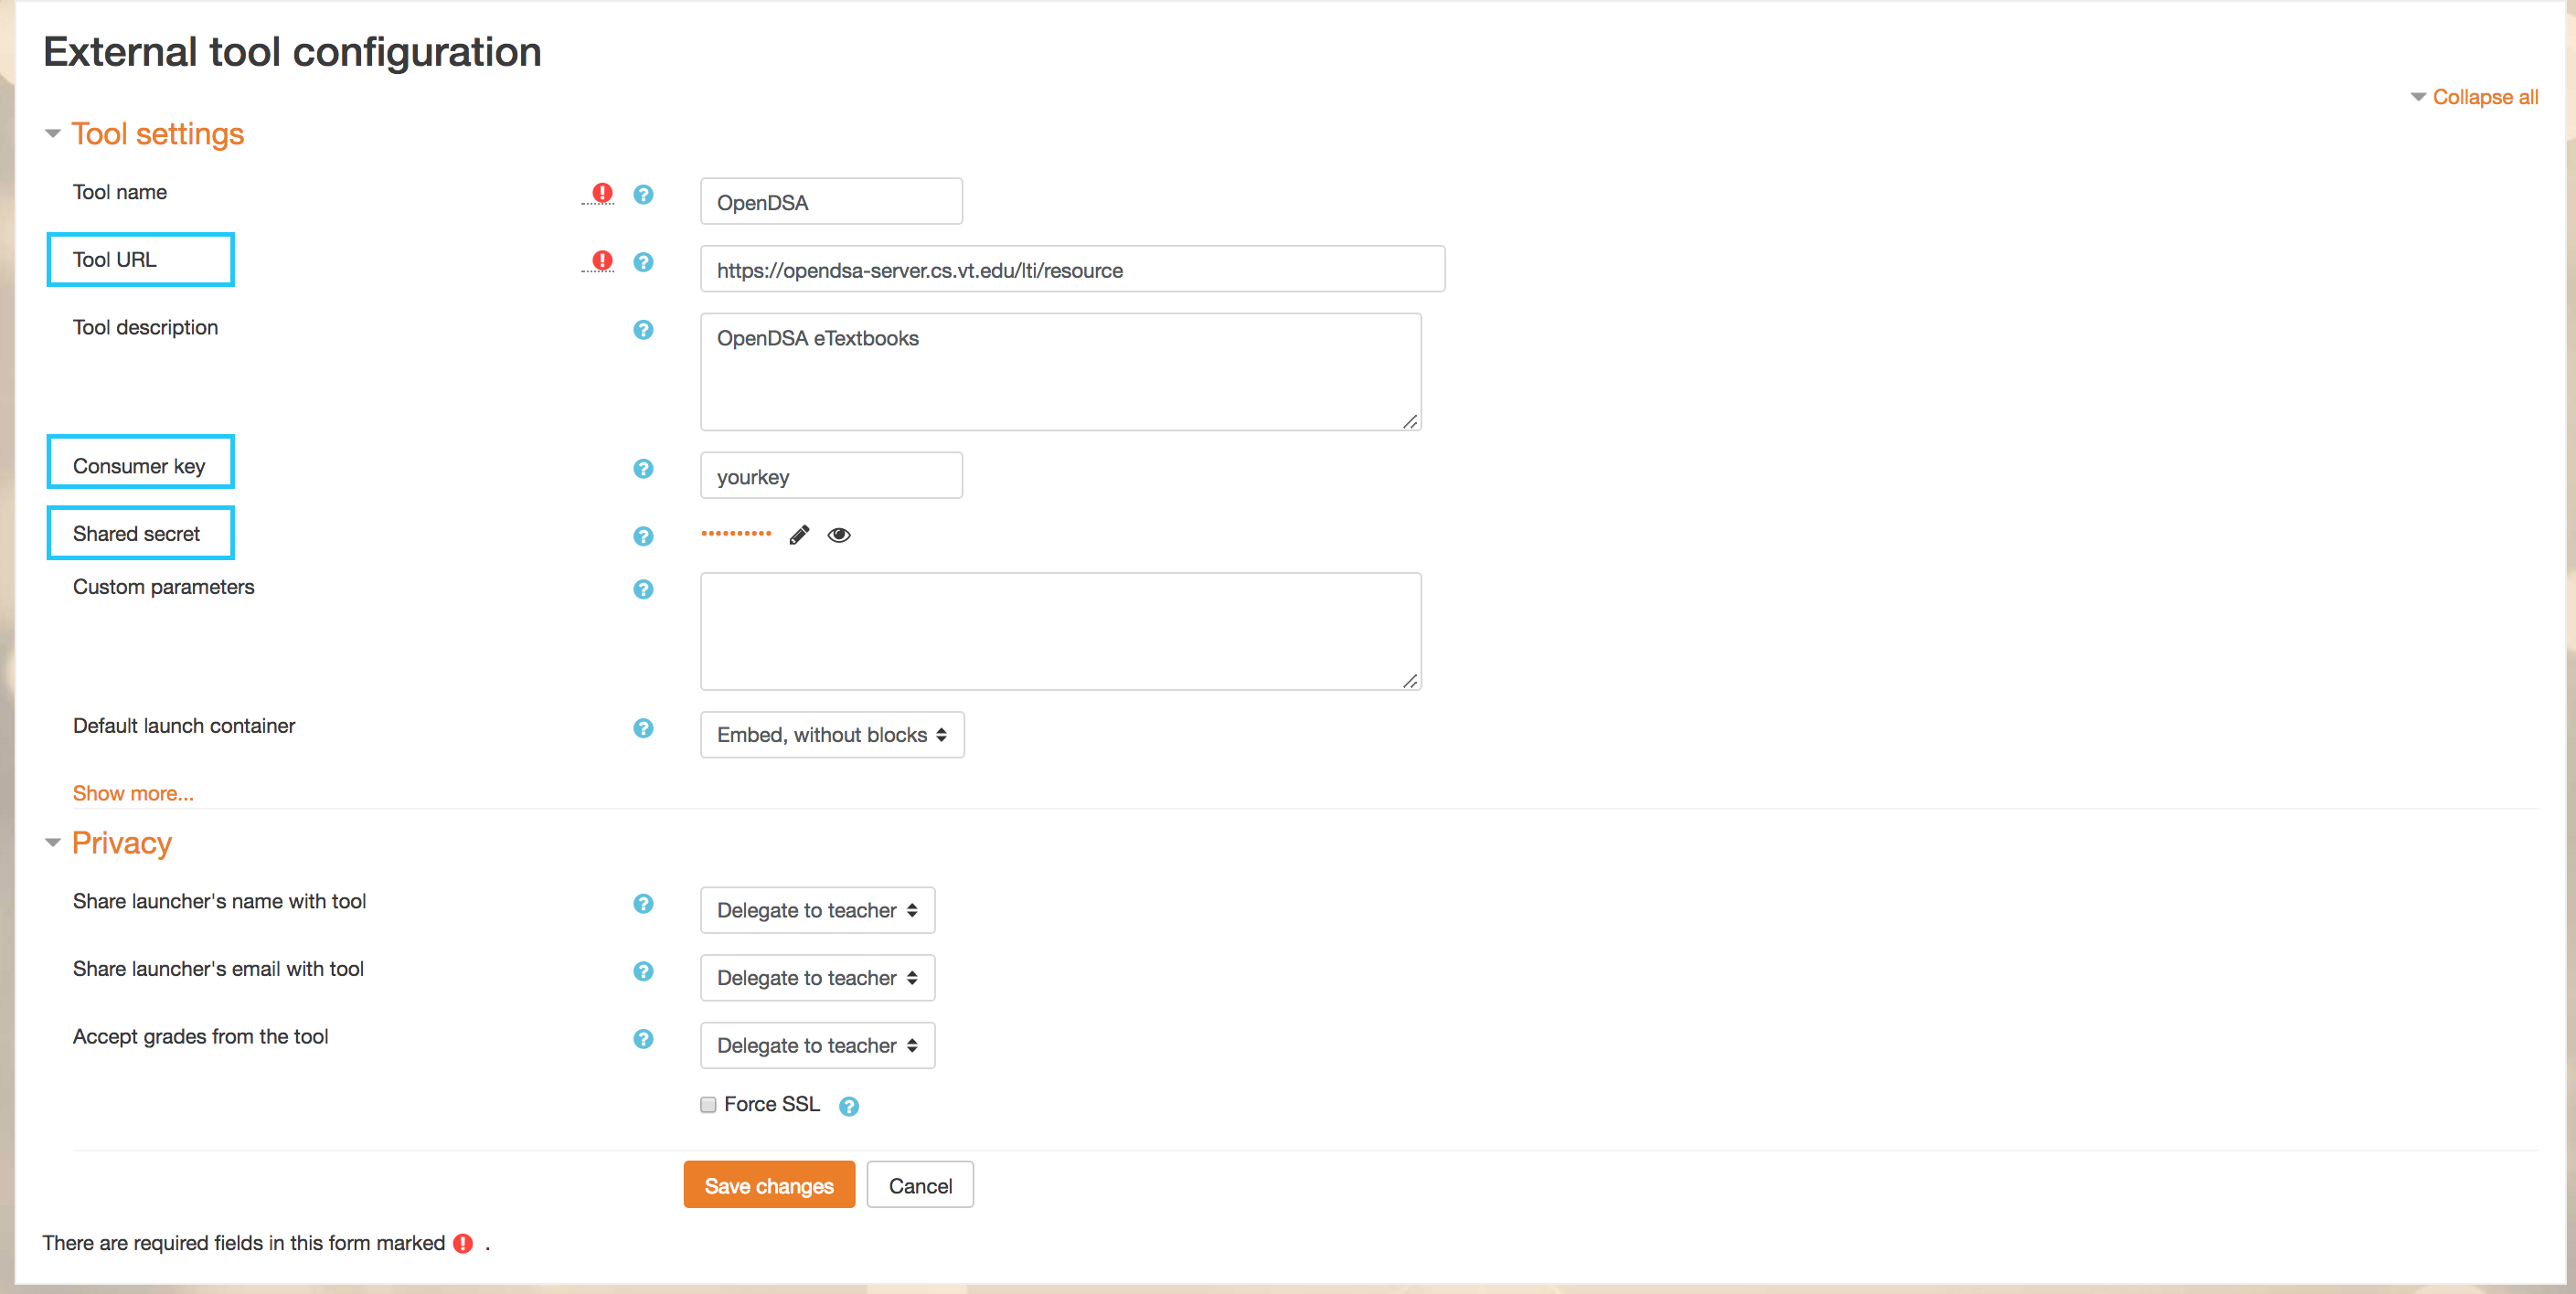Open help for Shared secret

[643, 536]
